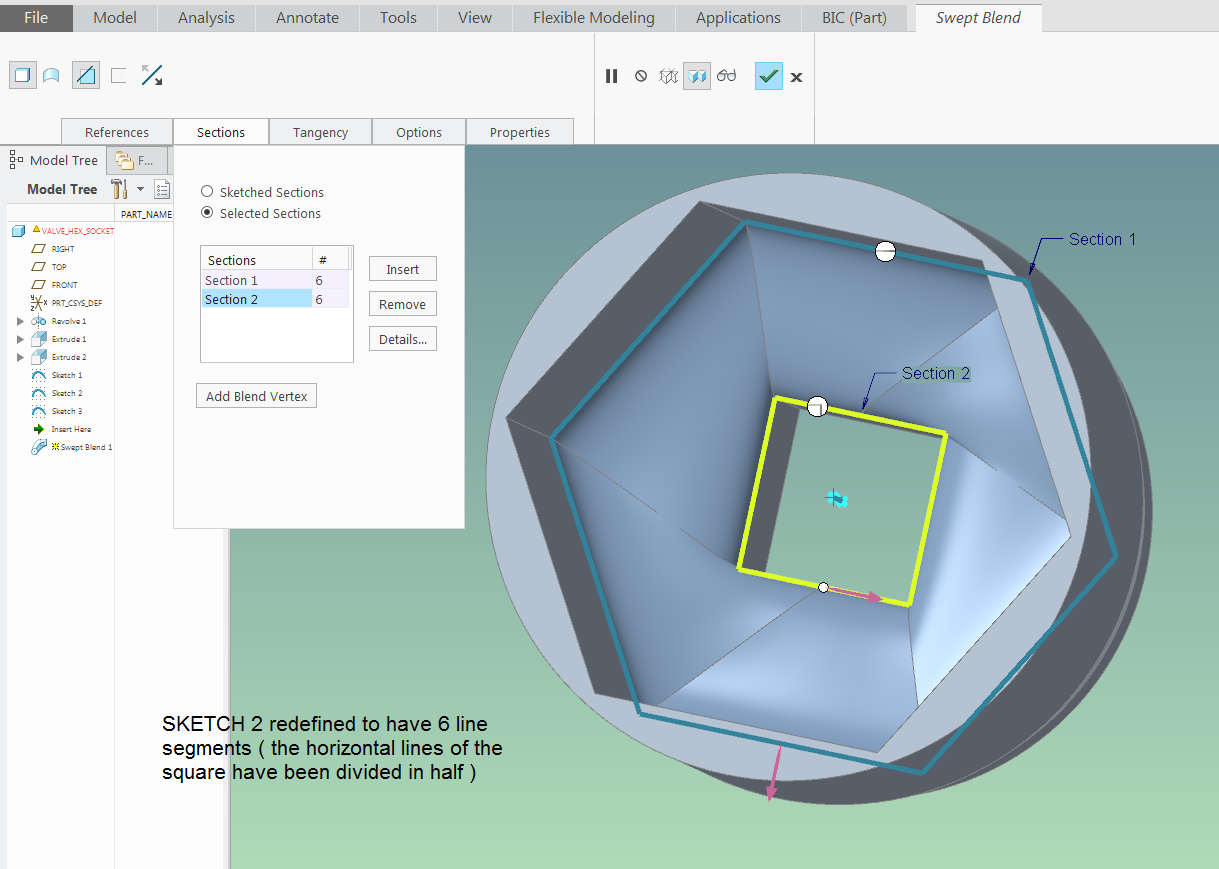Screen dimensions: 1219x869
Task: Switch to the View ribbon tab
Action: tap(475, 18)
